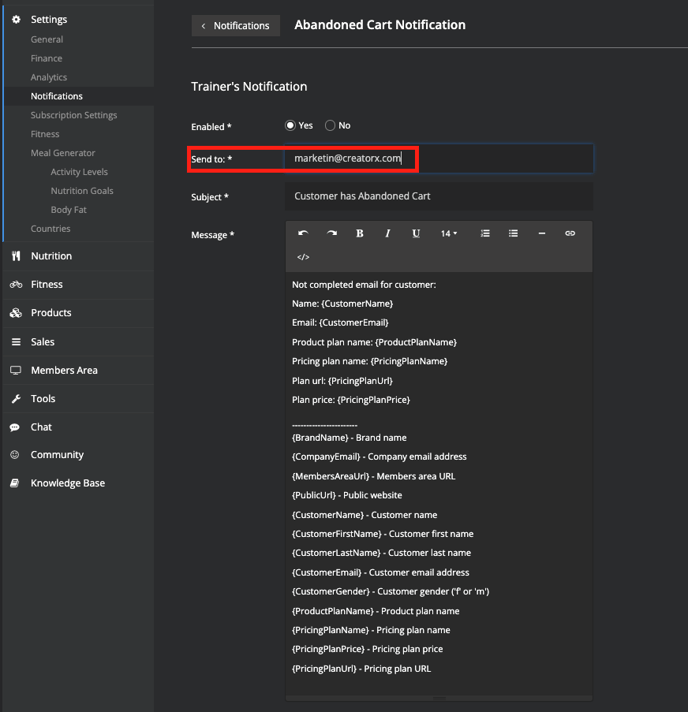Click the Fitness bicycle icon
The height and width of the screenshot is (712, 688).
(x=16, y=284)
